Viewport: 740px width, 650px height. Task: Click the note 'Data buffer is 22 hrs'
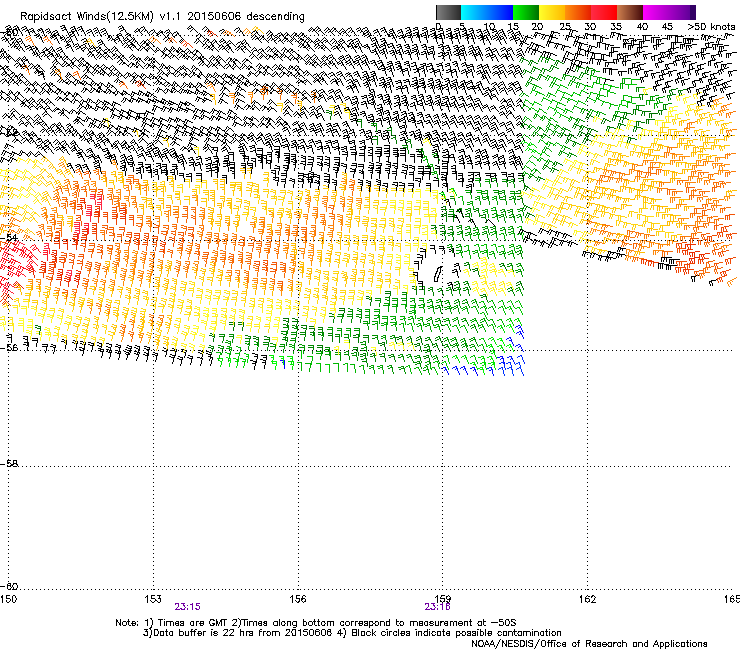(x=202, y=633)
